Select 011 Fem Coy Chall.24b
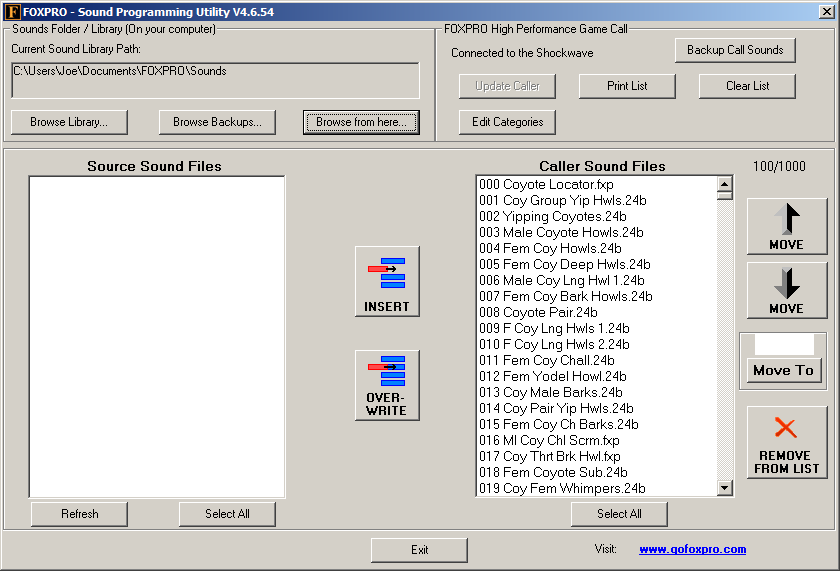Image resolution: width=840 pixels, height=571 pixels. coord(597,360)
